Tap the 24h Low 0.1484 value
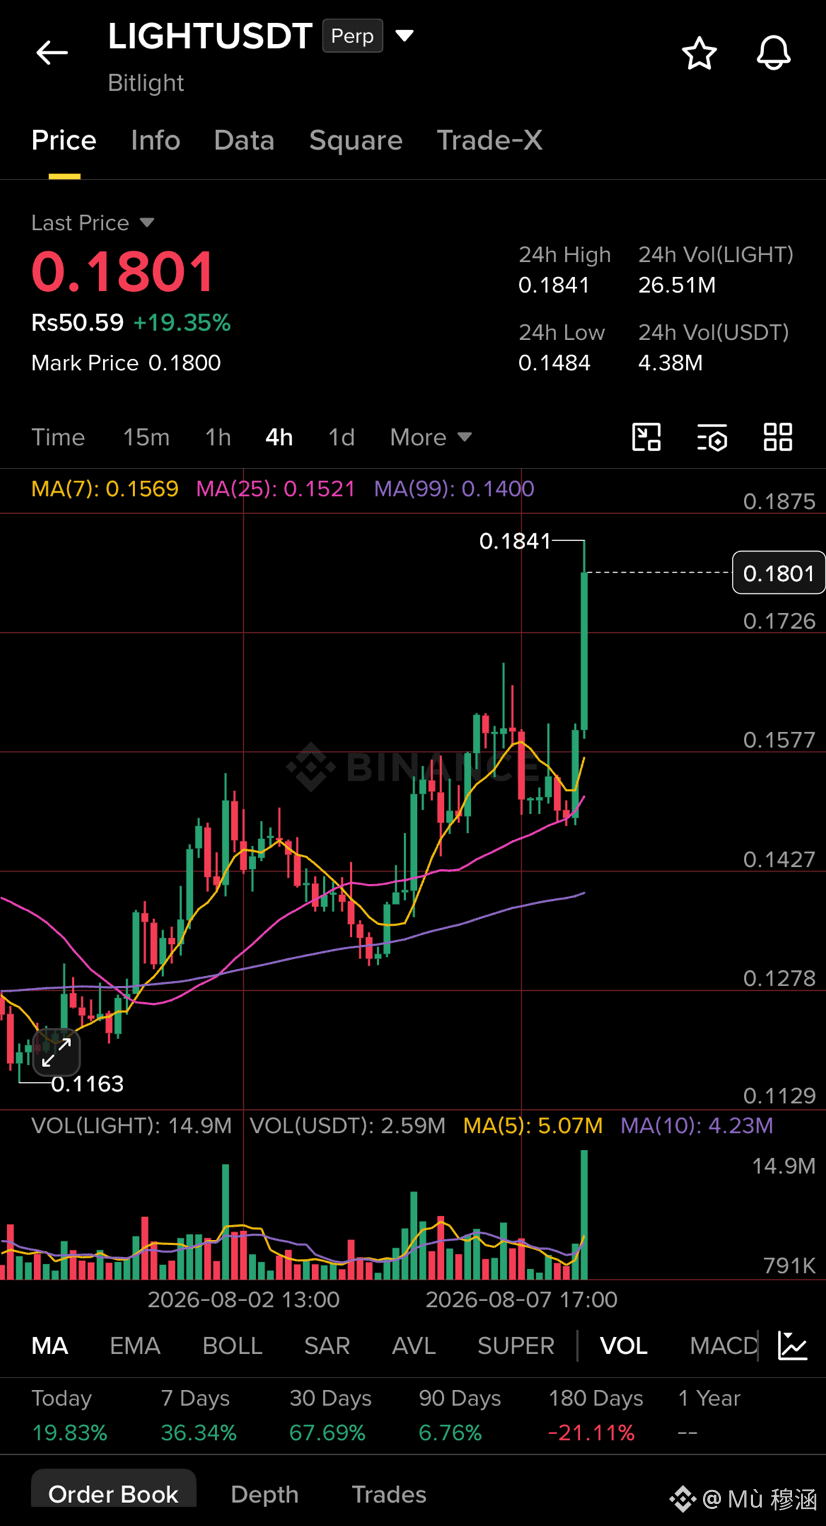The height and width of the screenshot is (1526, 826). tap(554, 363)
